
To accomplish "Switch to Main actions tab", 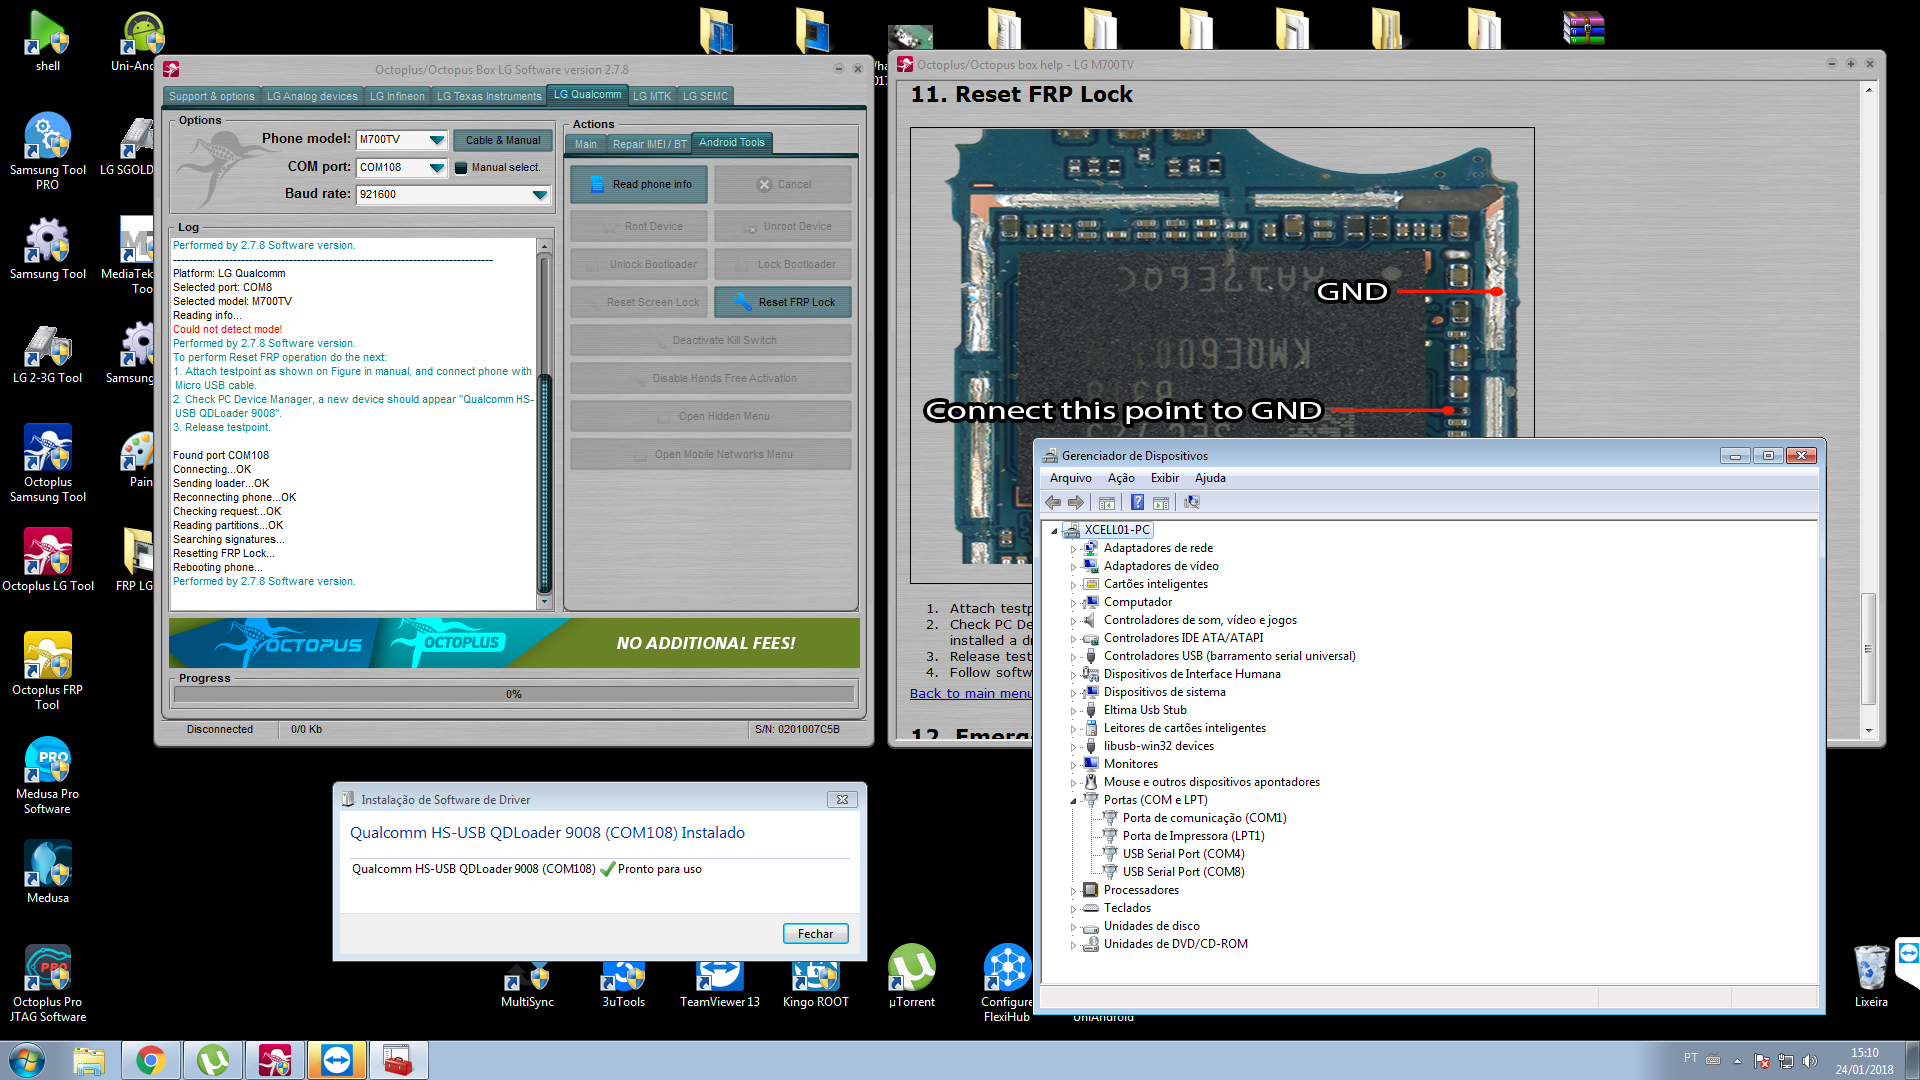I will pos(585,144).
